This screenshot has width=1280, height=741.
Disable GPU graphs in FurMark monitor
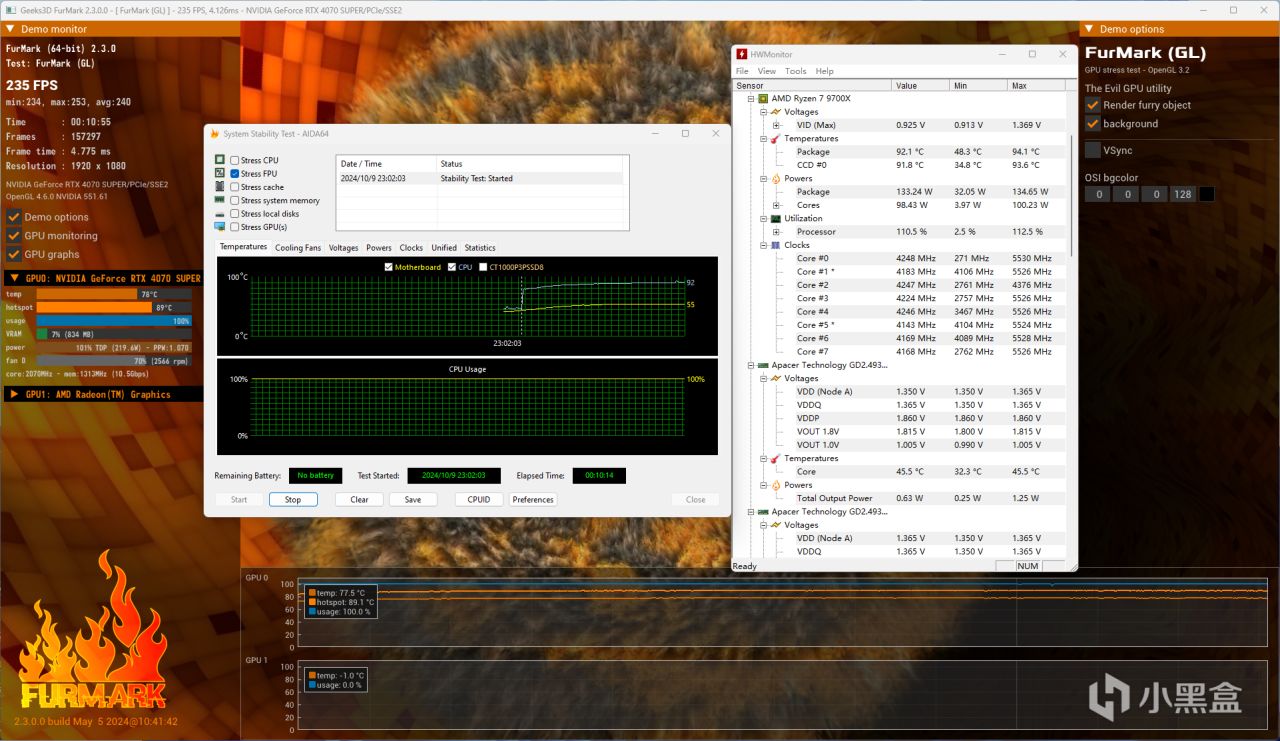tap(14, 255)
